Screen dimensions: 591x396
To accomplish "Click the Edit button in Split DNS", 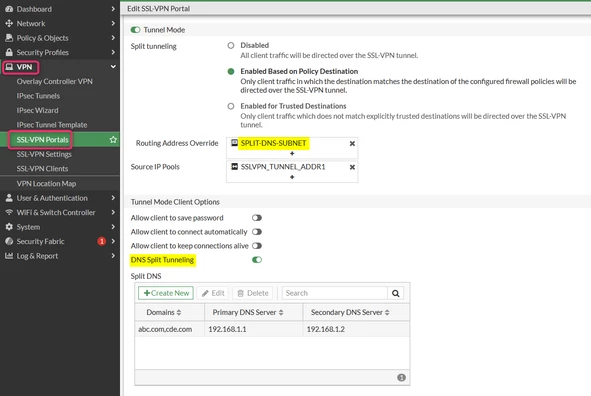I will pos(213,293).
